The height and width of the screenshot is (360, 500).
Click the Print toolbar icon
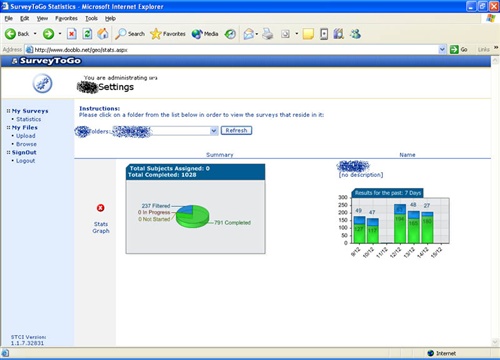pos(268,34)
